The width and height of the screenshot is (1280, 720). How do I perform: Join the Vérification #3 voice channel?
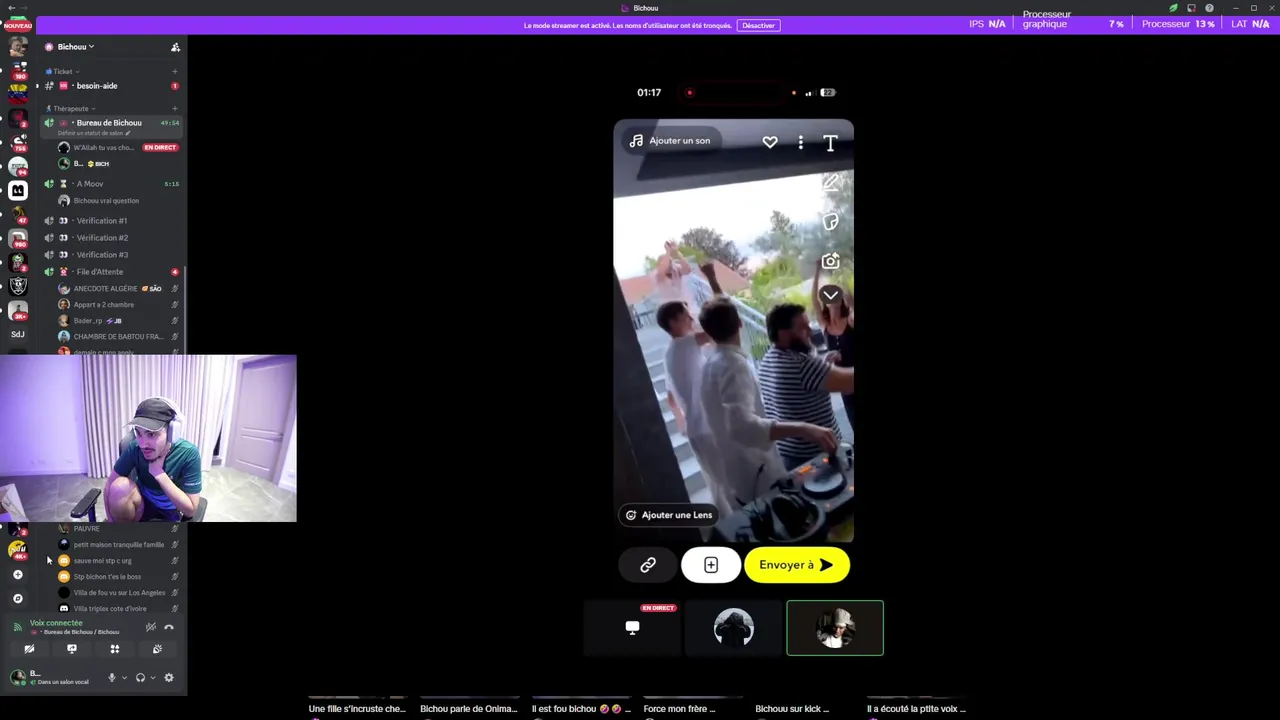click(x=112, y=255)
